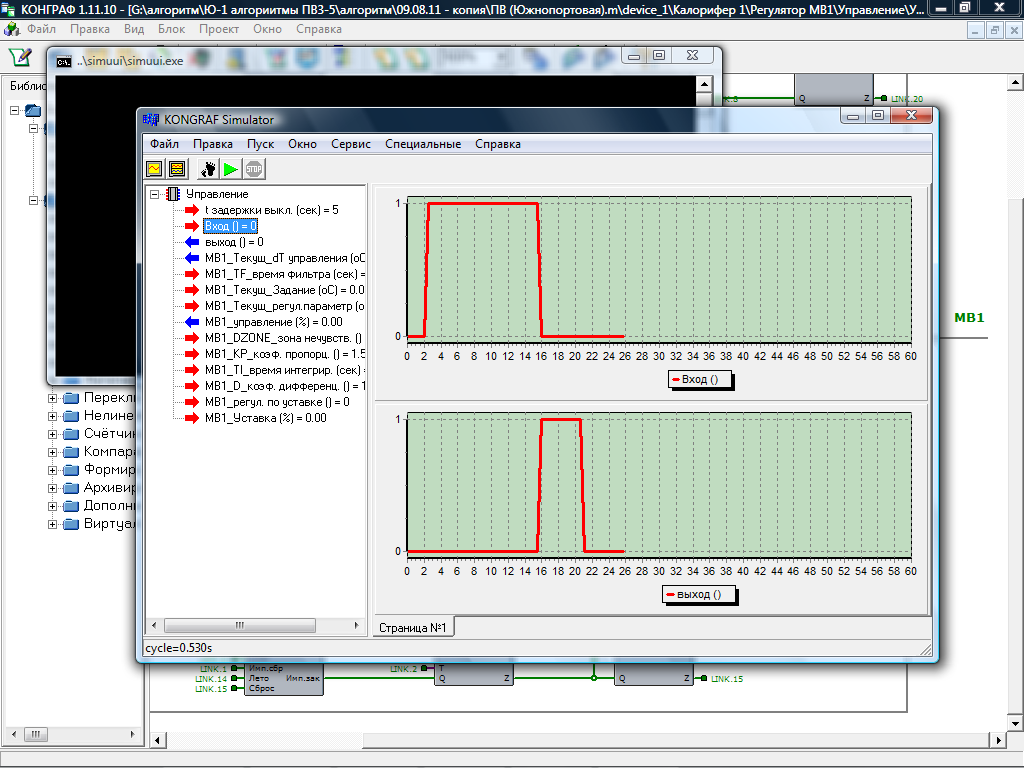Open the Блок menu in main КОНГРАФ window
1024x768 pixels.
pyautogui.click(x=171, y=29)
